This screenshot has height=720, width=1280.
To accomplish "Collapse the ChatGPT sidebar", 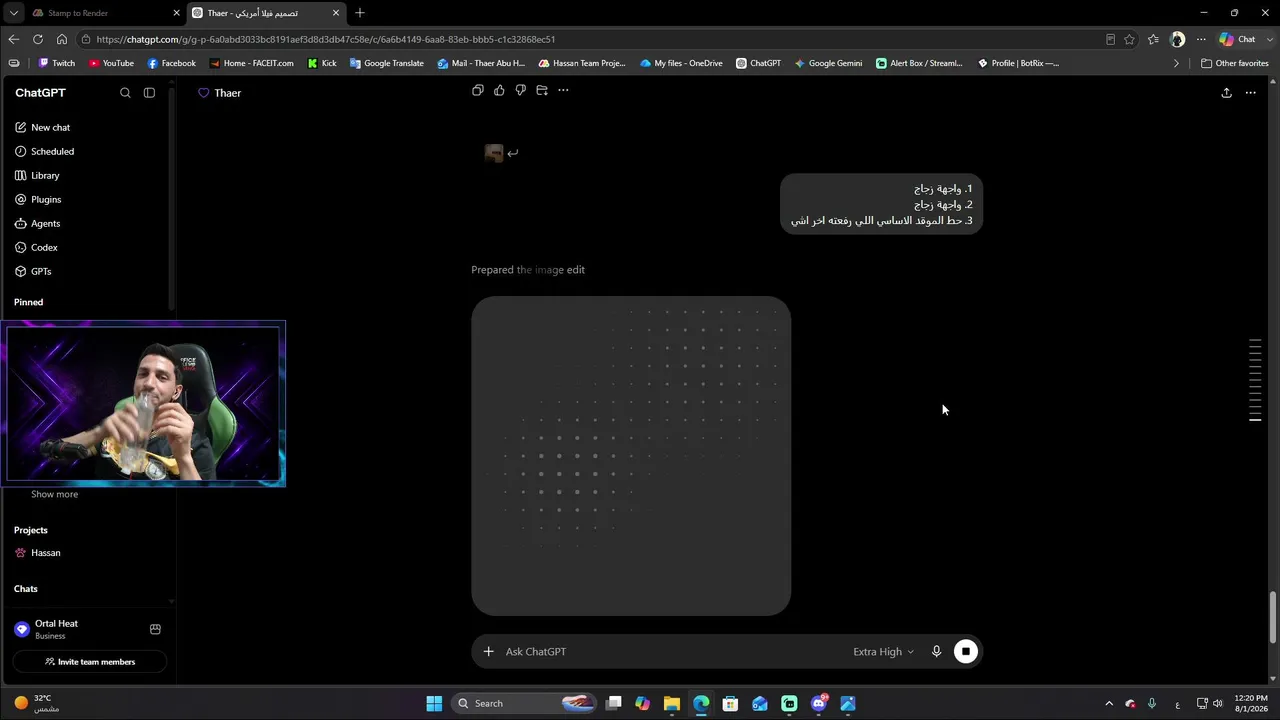I will coord(149,93).
